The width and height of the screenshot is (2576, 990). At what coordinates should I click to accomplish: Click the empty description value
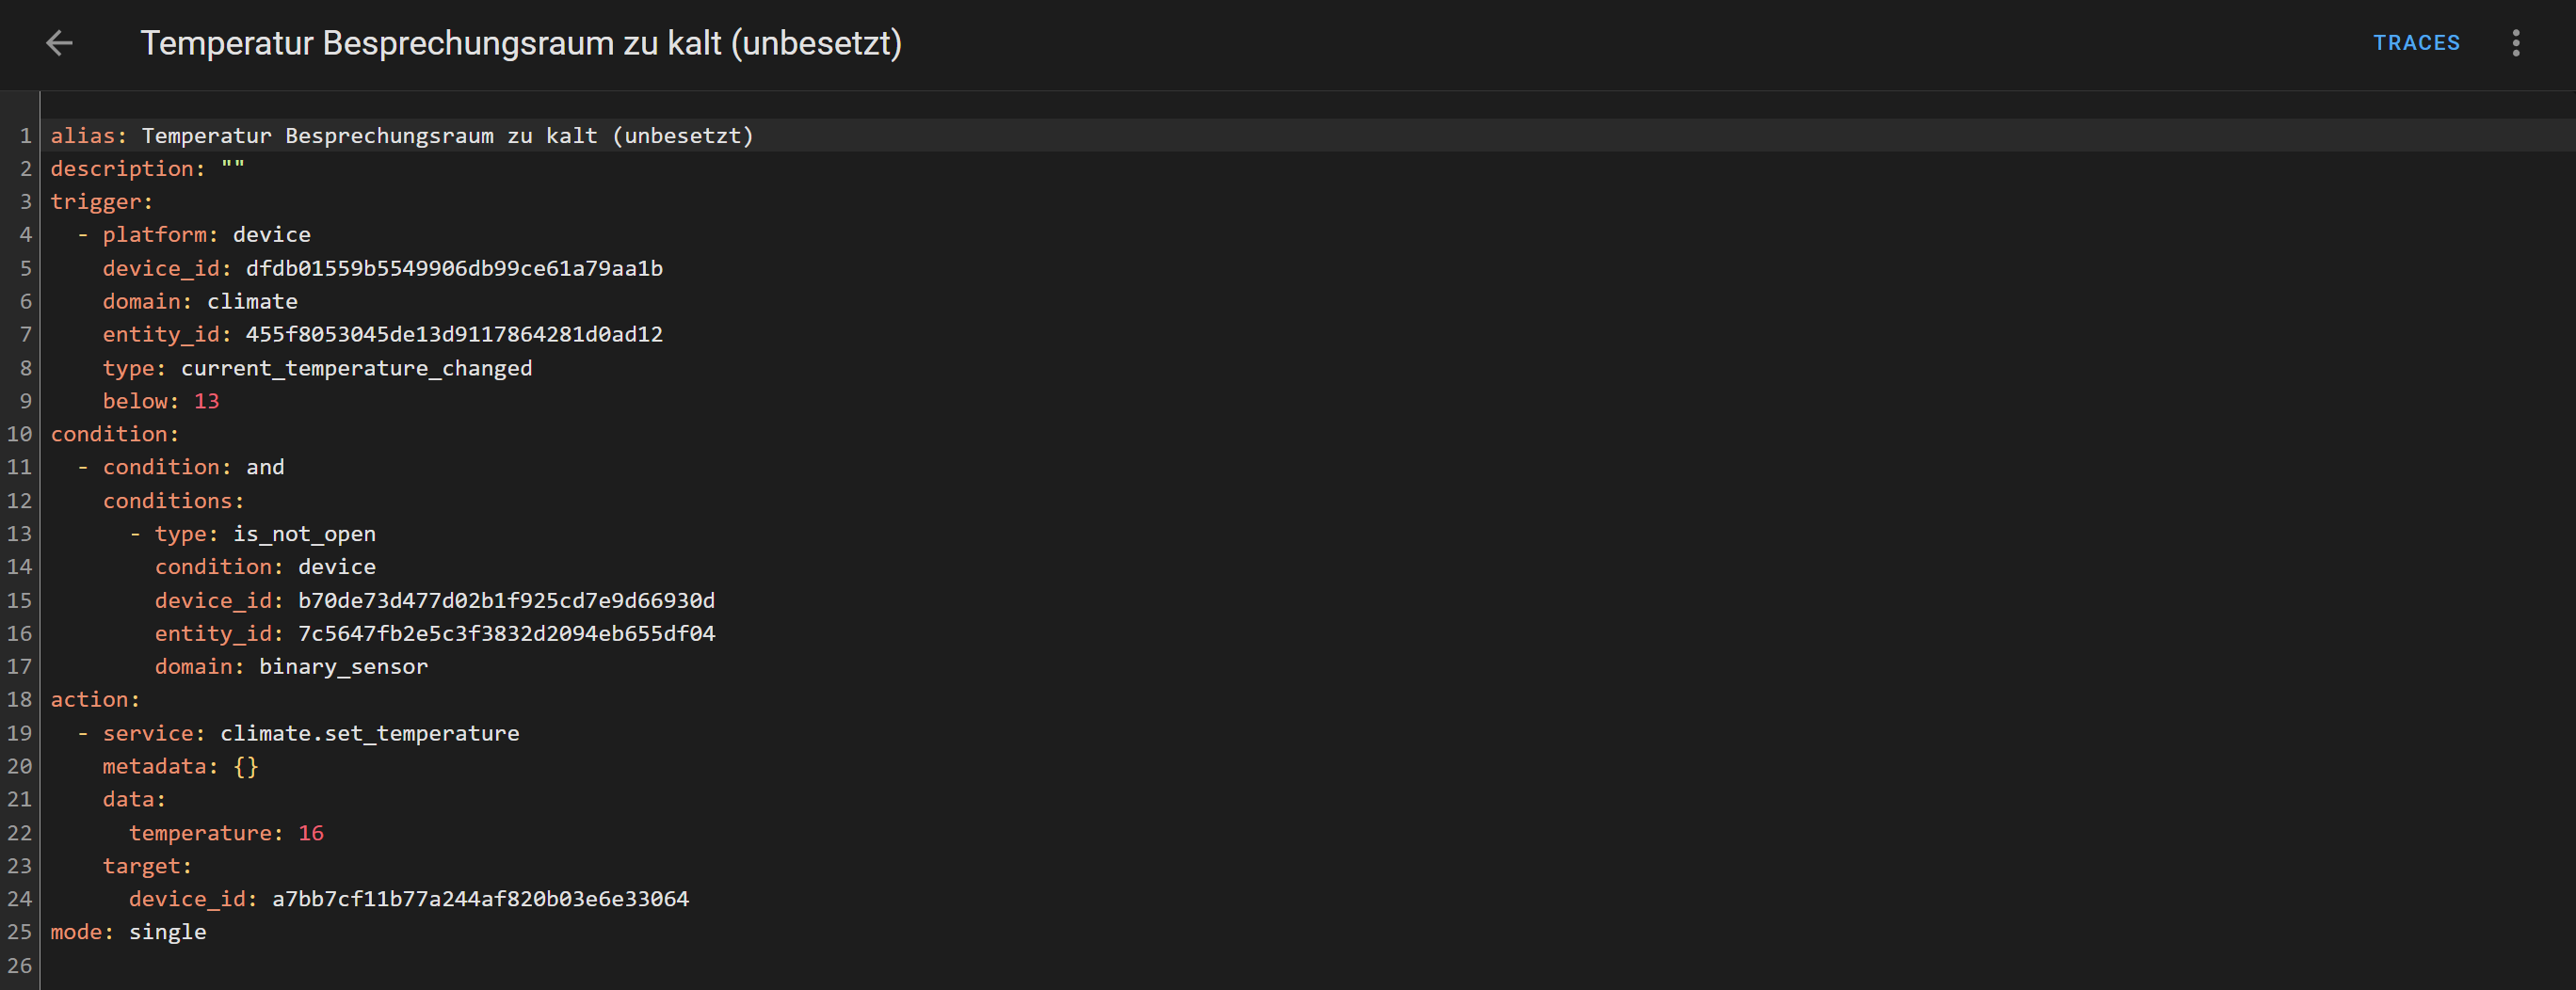coord(232,169)
